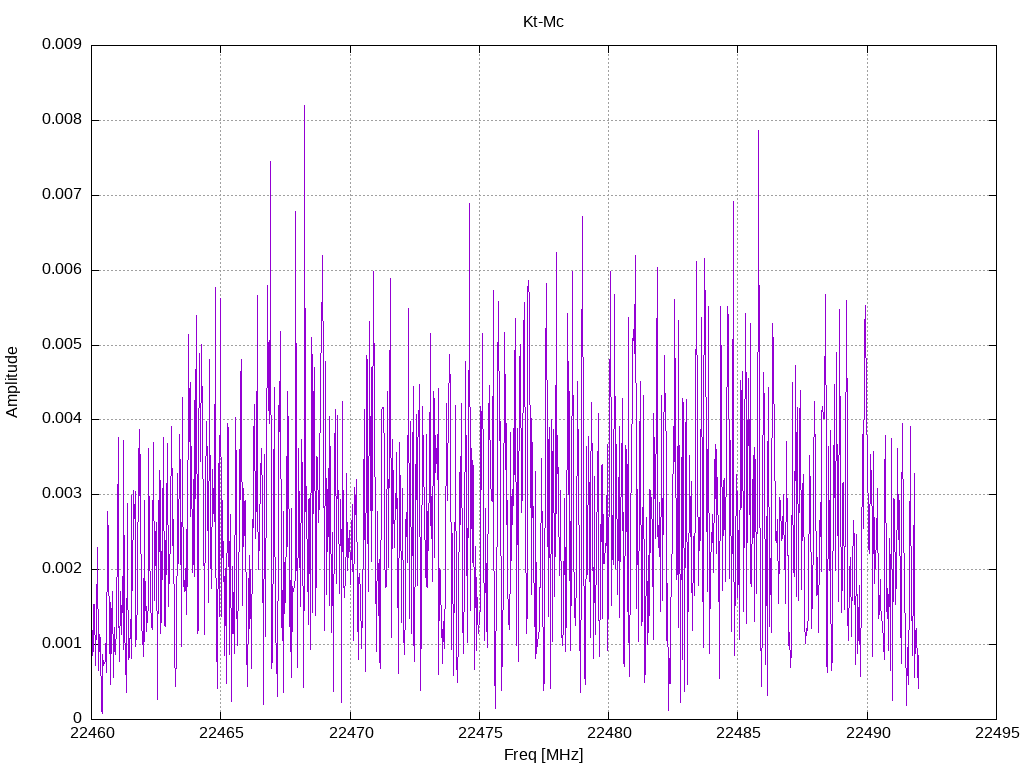The width and height of the screenshot is (1024, 768).
Task: Click x-axis tick label 22490
Action: tap(868, 733)
